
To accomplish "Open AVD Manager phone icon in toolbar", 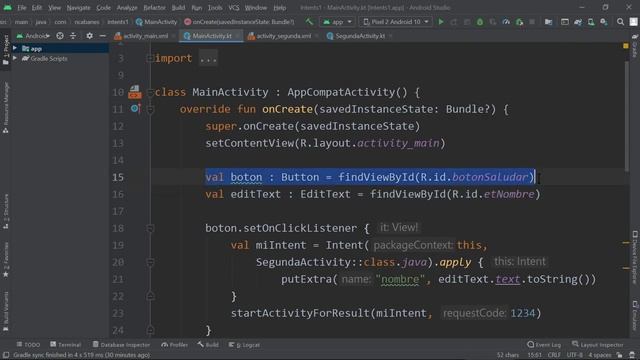I will [591, 22].
